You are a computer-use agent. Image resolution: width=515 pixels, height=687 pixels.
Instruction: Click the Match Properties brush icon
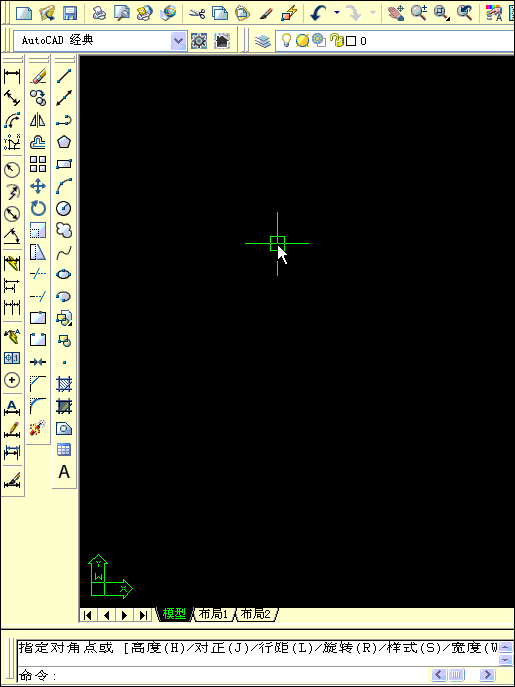(x=266, y=13)
